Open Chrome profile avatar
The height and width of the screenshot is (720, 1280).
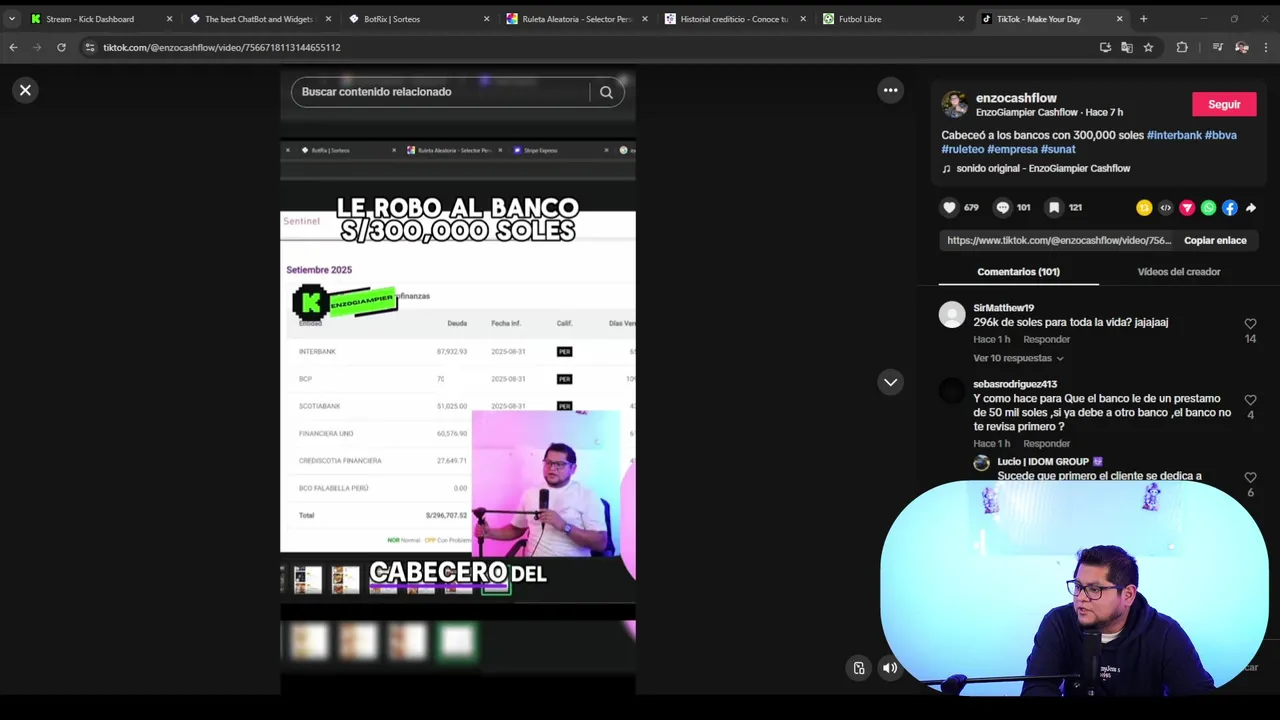tap(1241, 47)
